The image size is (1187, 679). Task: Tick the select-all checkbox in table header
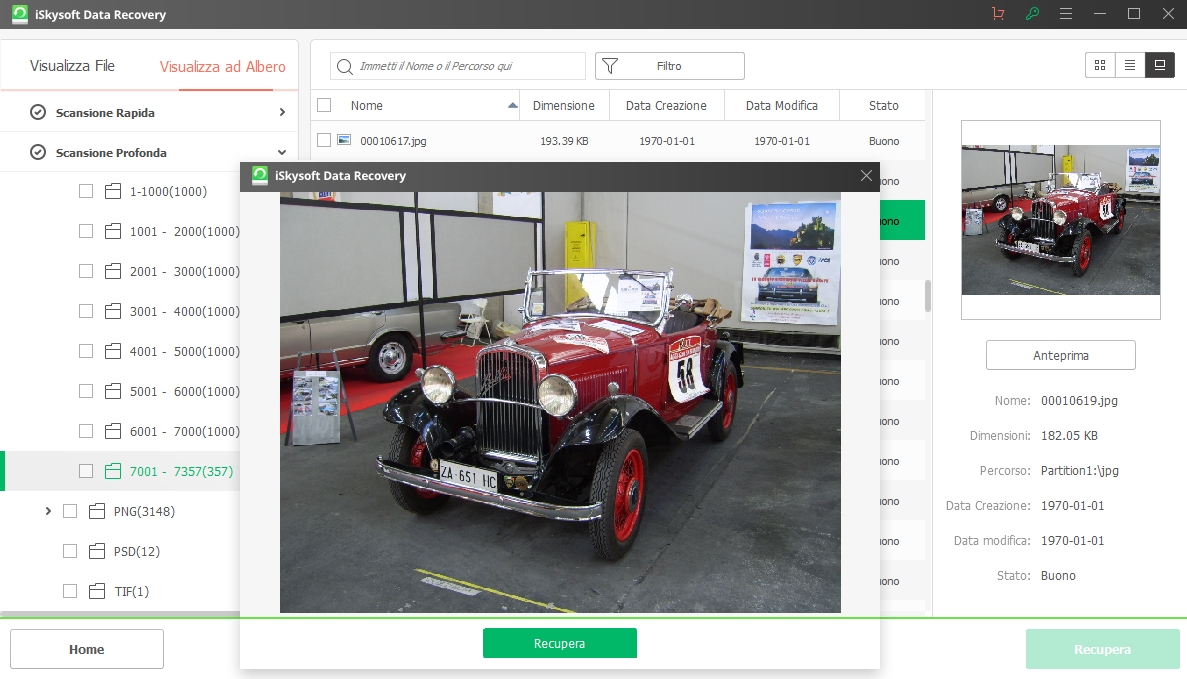coord(324,105)
